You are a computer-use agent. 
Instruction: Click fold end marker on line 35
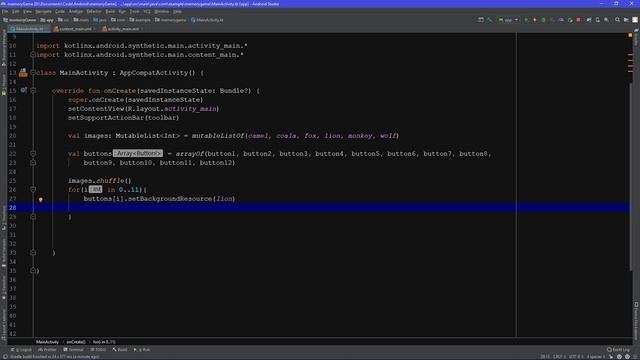click(33, 270)
